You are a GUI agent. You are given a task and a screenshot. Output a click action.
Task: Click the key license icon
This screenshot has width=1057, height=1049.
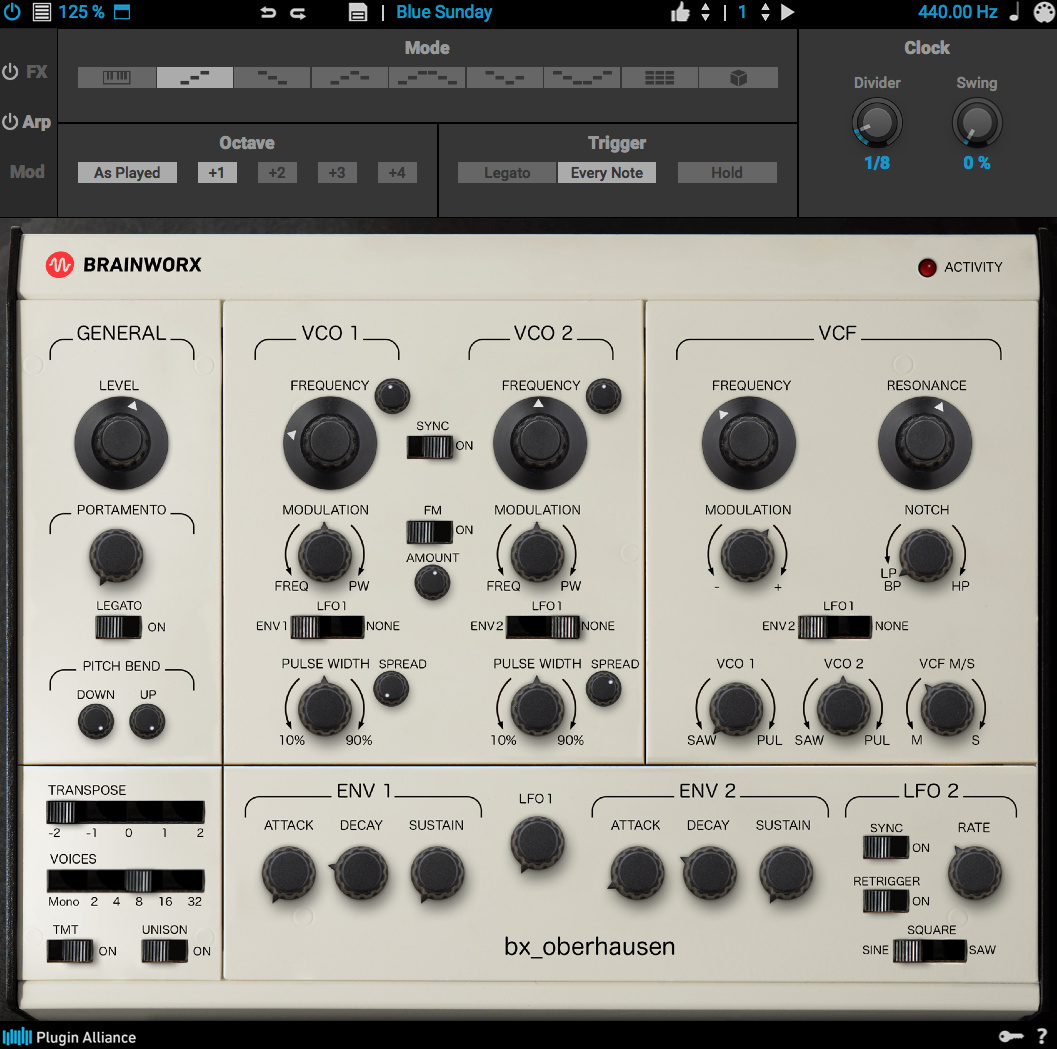(x=1010, y=1036)
